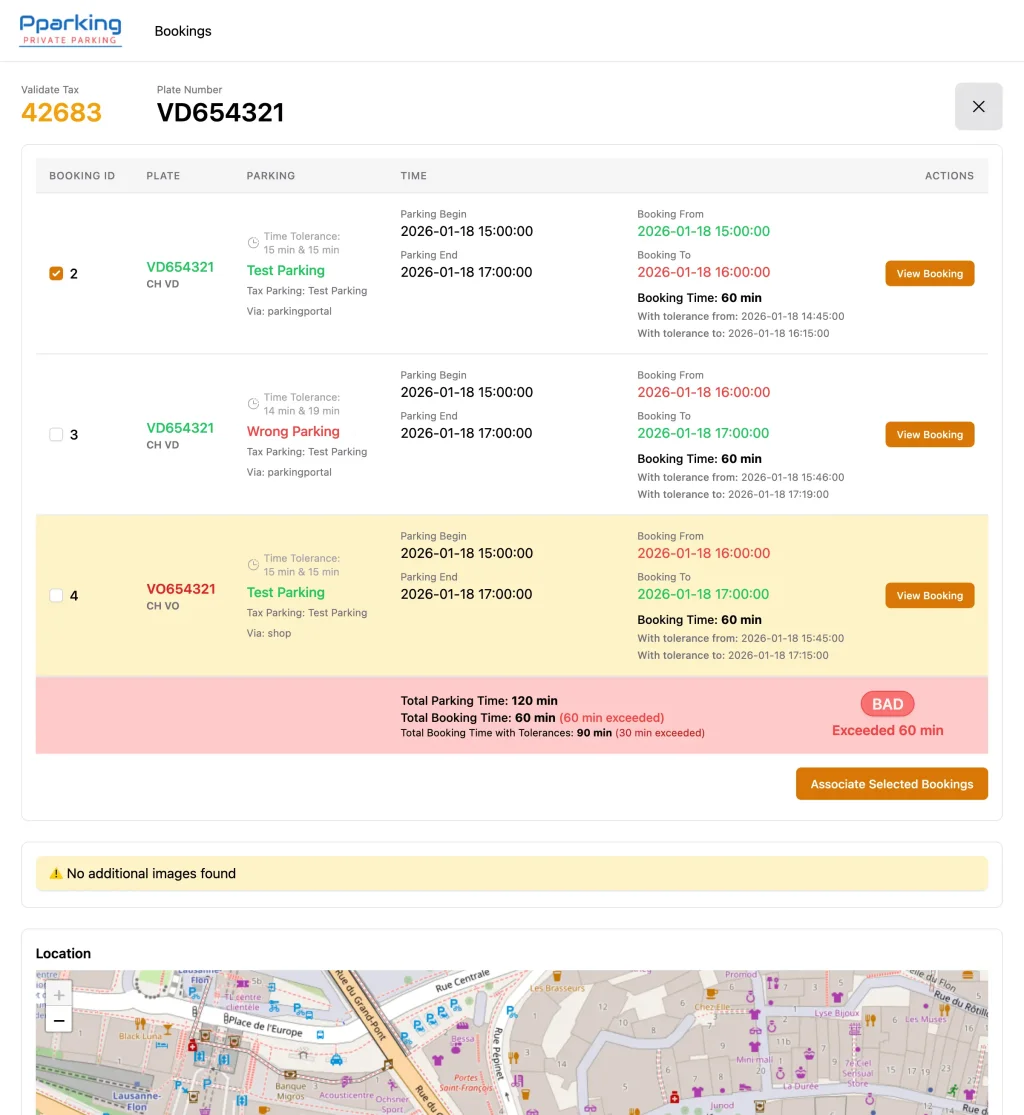The height and width of the screenshot is (1115, 1024).
Task: Click the Pparking Private Parking logo
Action: [x=71, y=30]
